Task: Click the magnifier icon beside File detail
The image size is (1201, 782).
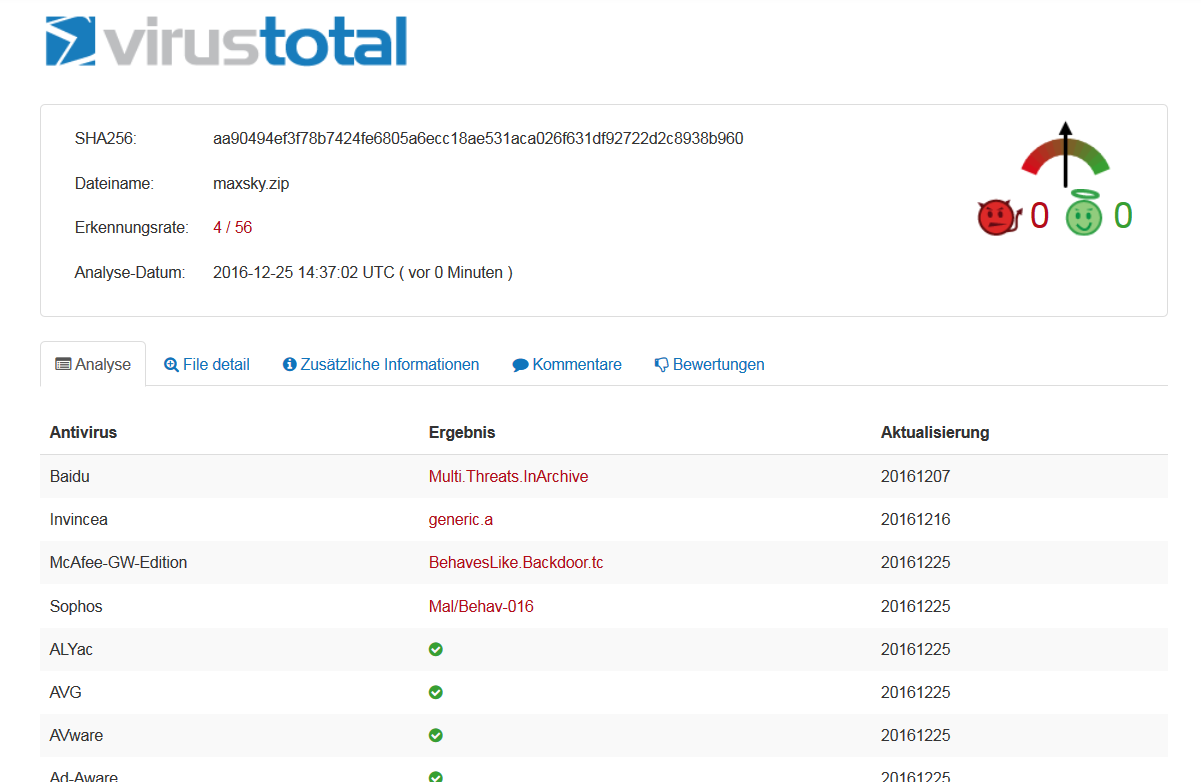Action: pos(171,365)
